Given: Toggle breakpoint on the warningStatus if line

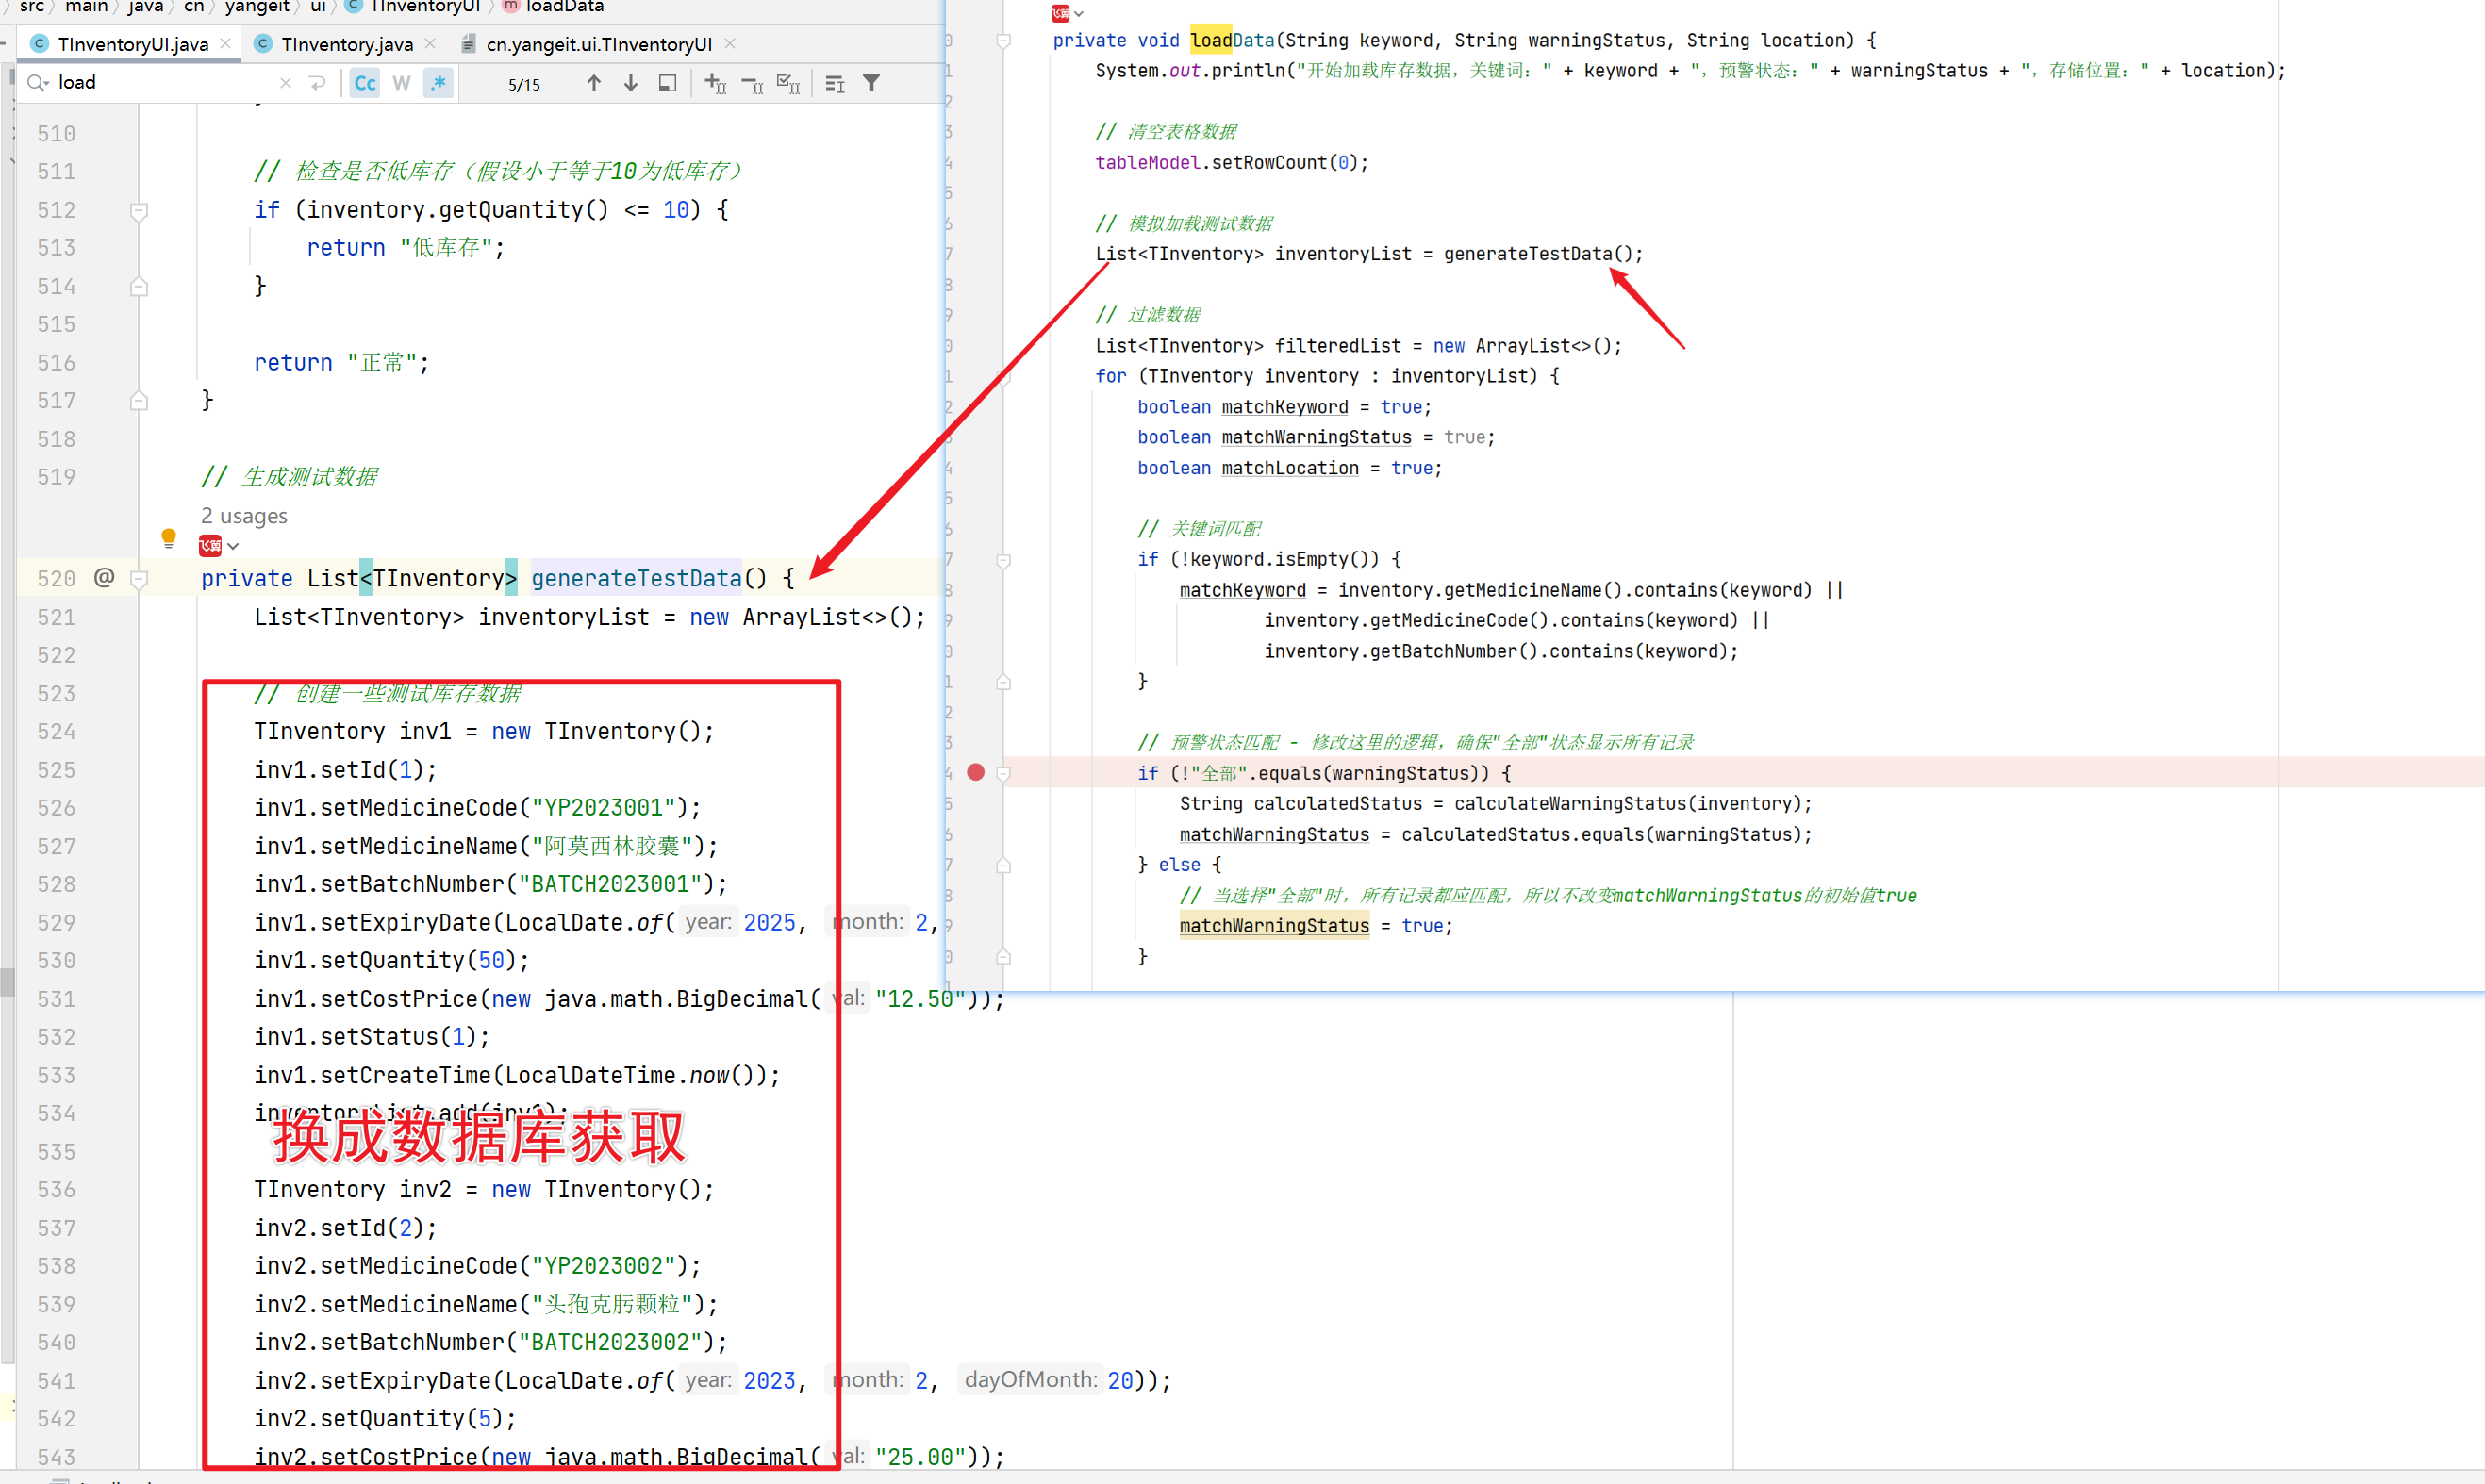Looking at the screenshot, I should (x=976, y=772).
